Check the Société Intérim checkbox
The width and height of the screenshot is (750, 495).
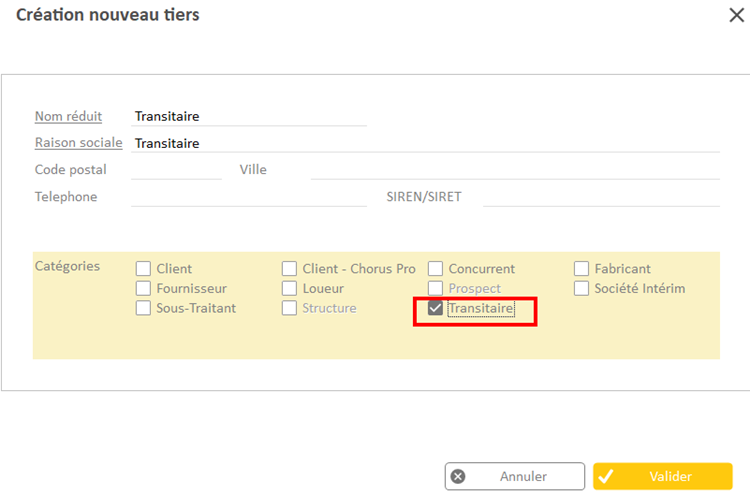point(582,289)
